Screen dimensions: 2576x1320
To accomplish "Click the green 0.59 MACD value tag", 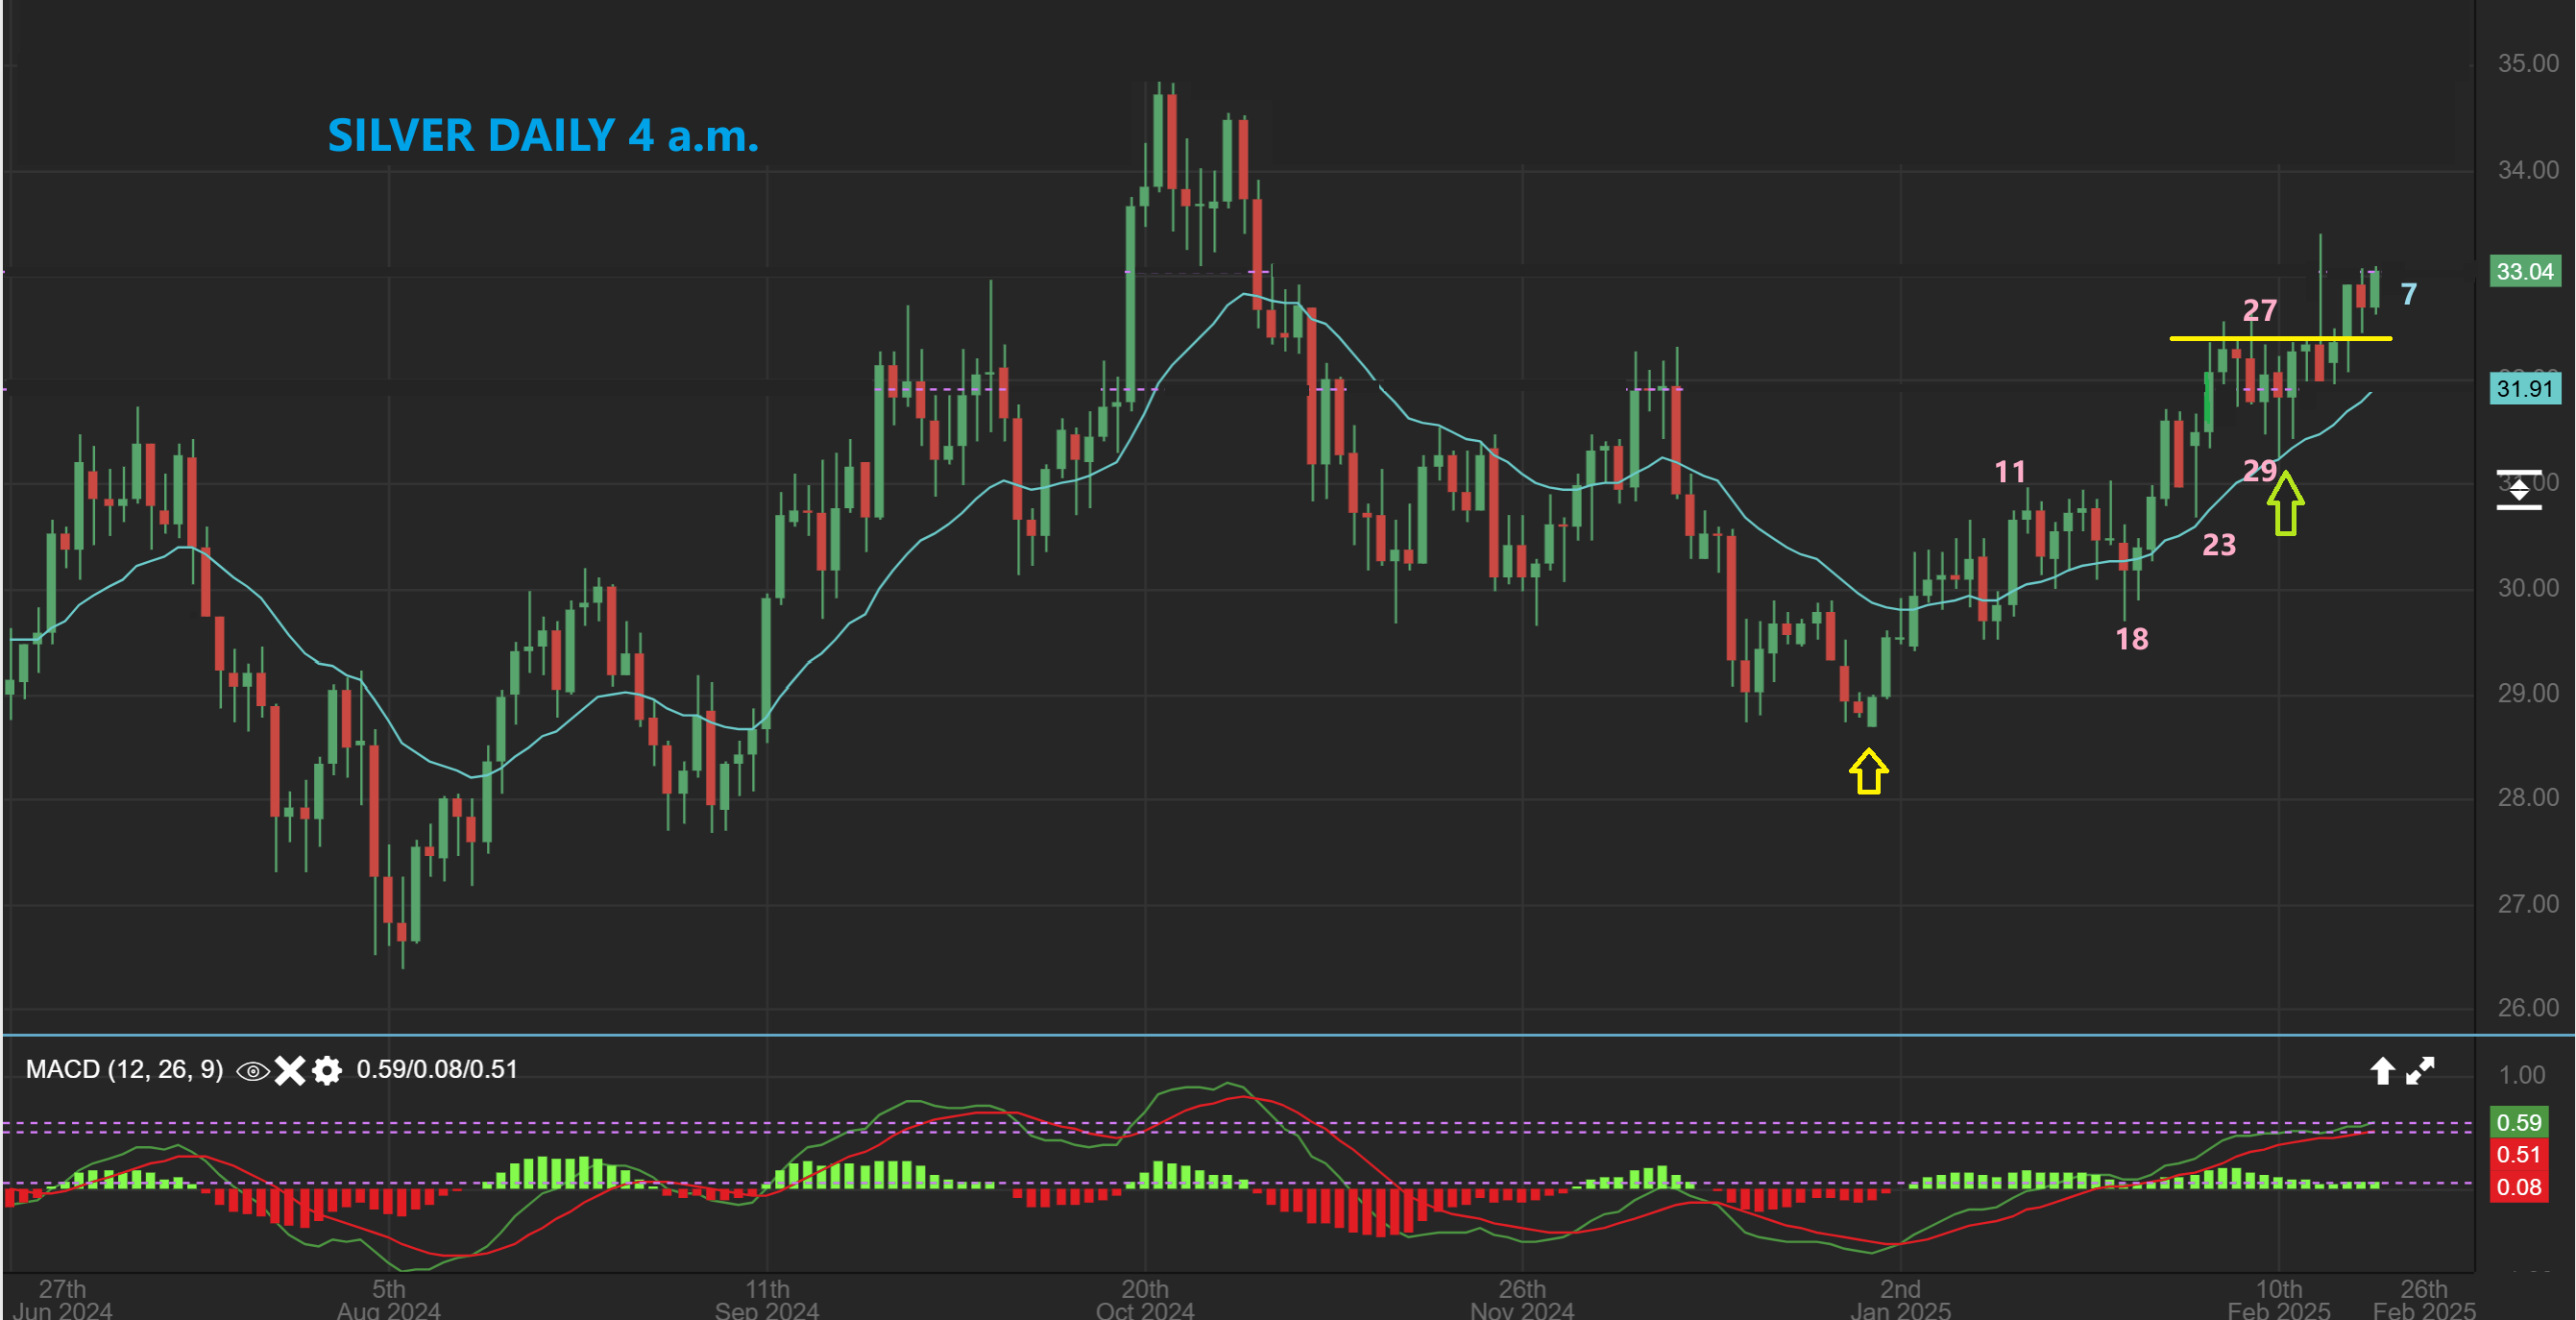I will click(x=2518, y=1122).
